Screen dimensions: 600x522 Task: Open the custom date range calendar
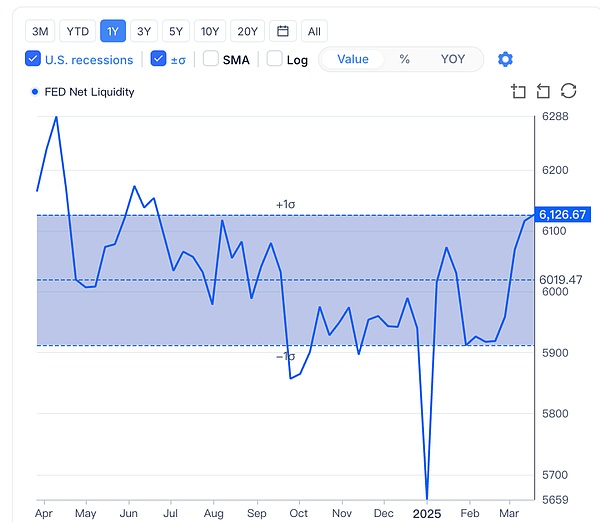pos(283,31)
